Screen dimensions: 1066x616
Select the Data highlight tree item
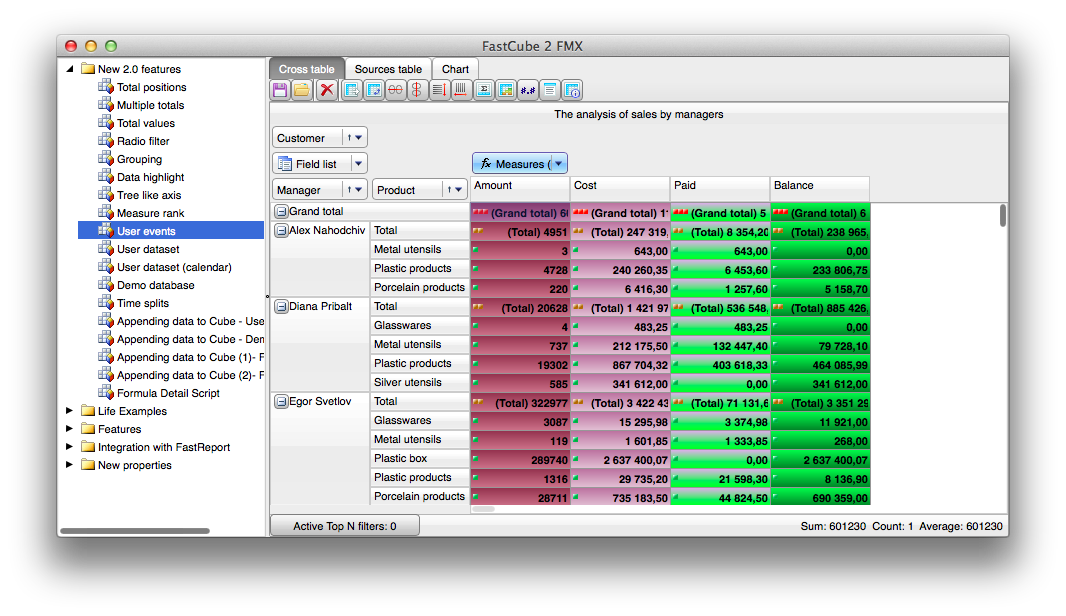[150, 177]
